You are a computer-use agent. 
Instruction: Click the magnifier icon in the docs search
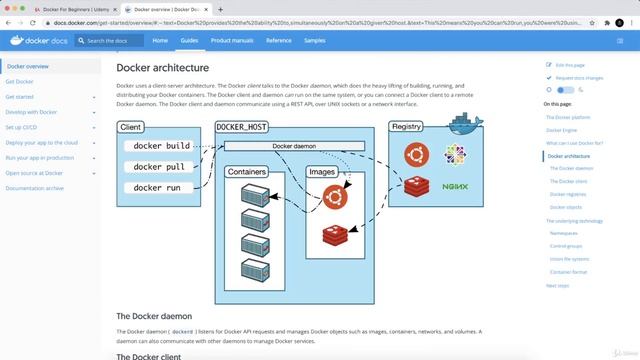[x=81, y=41]
